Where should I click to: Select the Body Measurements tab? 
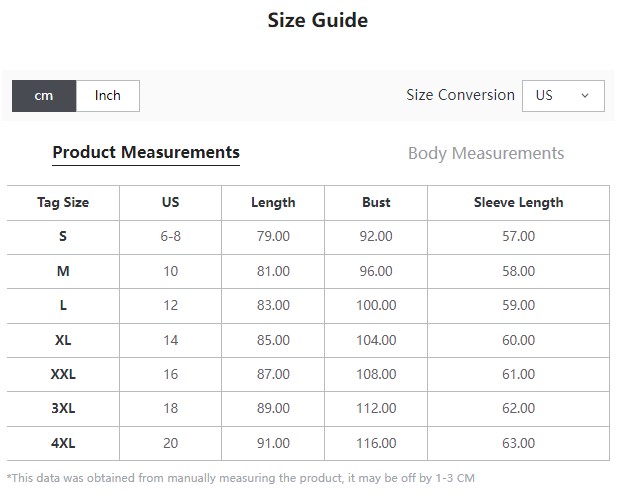pos(486,153)
